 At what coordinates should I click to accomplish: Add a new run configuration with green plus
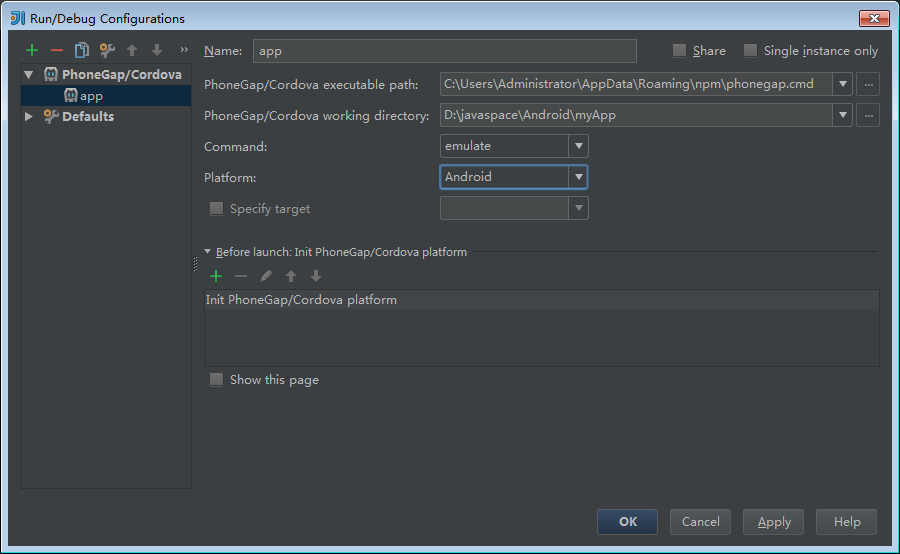click(32, 51)
